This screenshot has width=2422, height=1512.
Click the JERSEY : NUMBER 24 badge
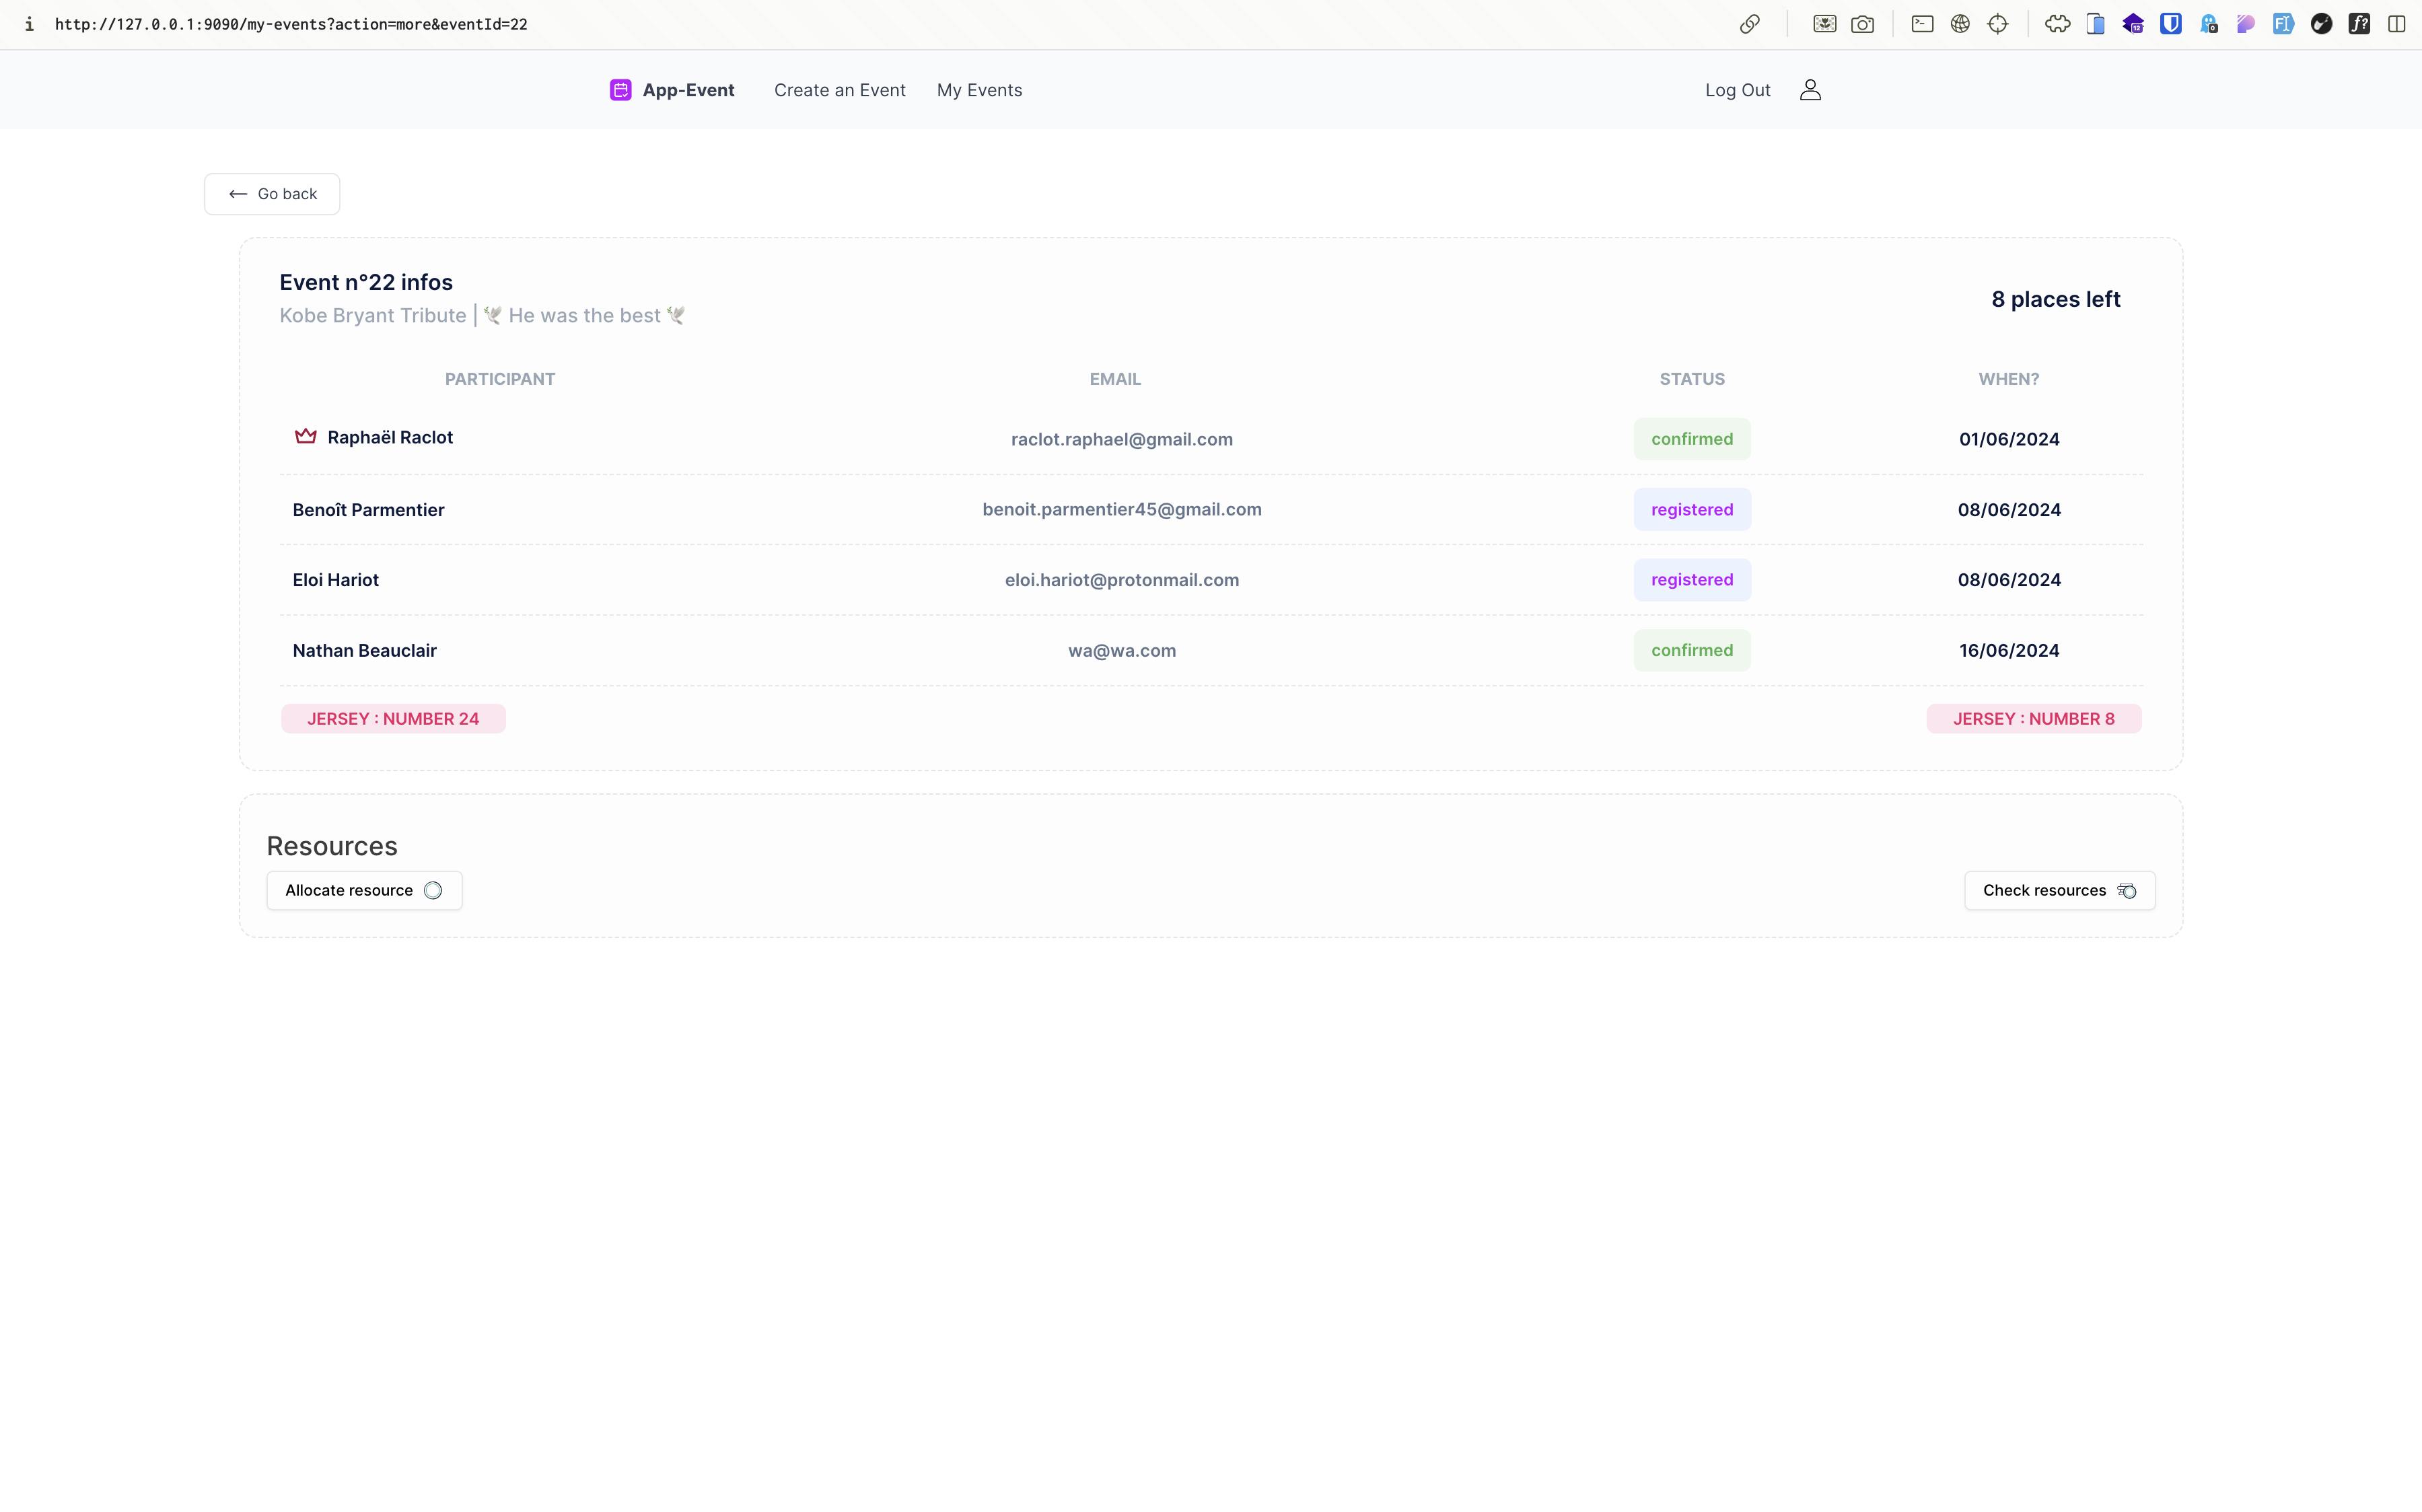point(393,719)
